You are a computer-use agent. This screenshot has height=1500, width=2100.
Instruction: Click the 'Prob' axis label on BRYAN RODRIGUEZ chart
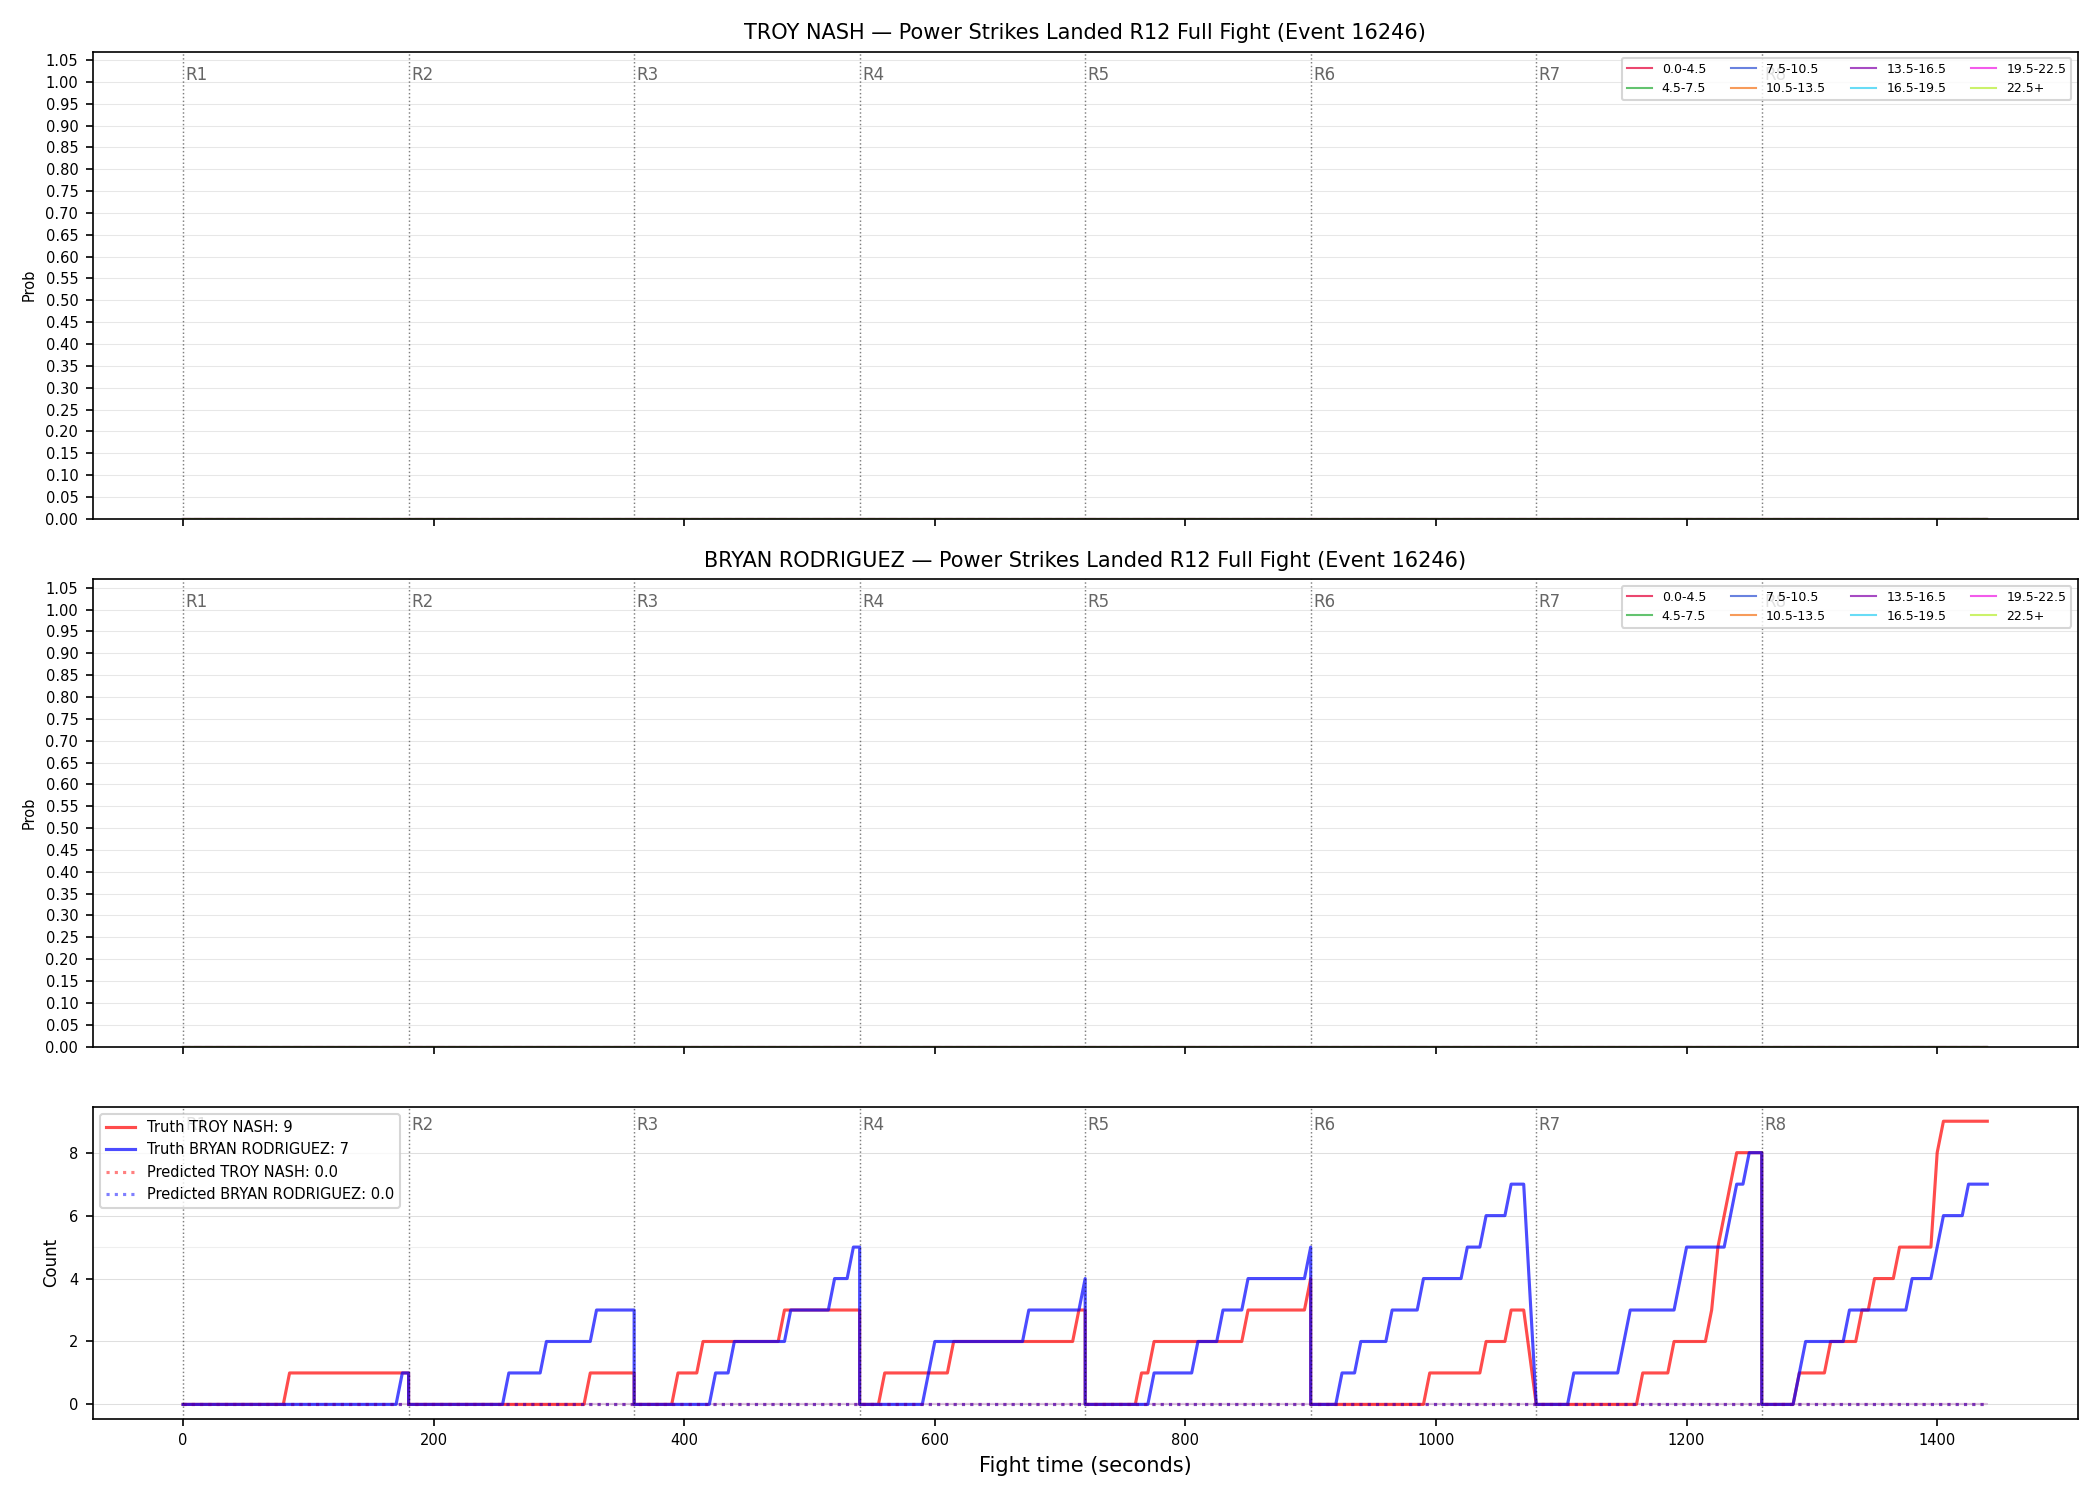pos(29,814)
